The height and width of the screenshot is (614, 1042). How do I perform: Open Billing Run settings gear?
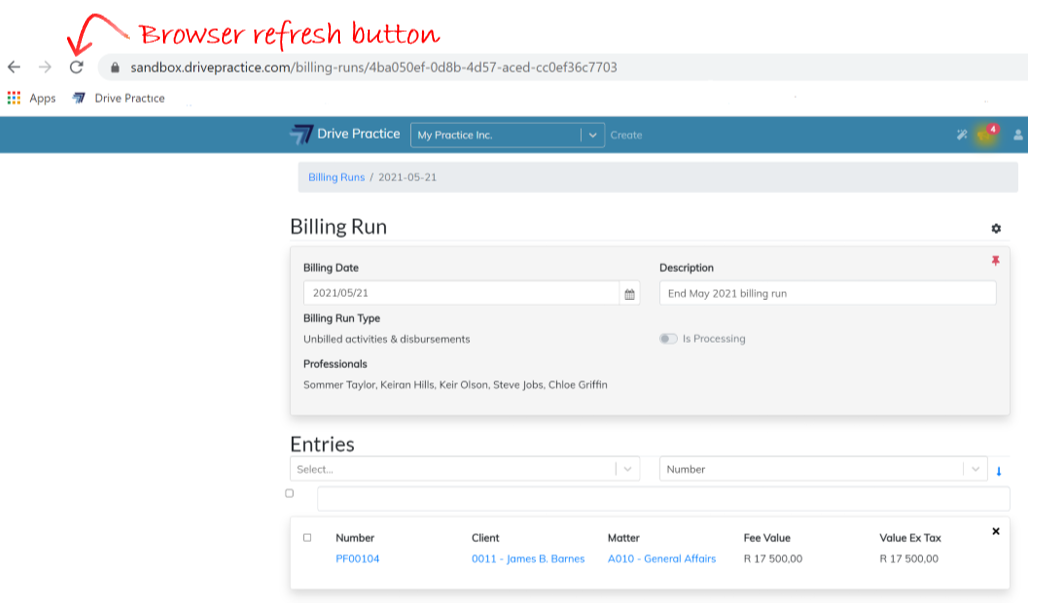pyautogui.click(x=996, y=229)
